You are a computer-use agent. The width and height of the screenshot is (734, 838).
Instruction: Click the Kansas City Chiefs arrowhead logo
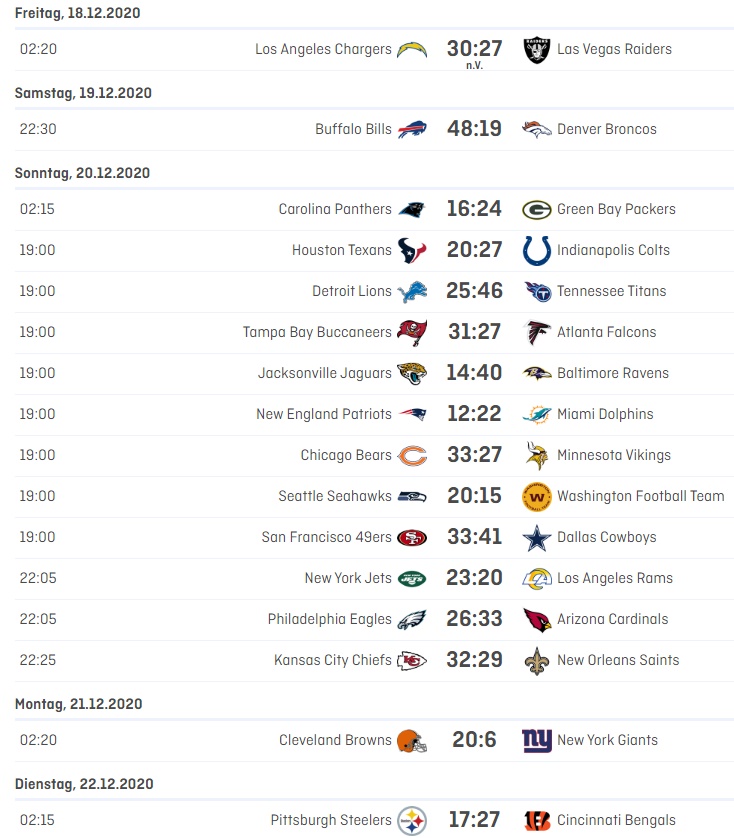point(412,661)
